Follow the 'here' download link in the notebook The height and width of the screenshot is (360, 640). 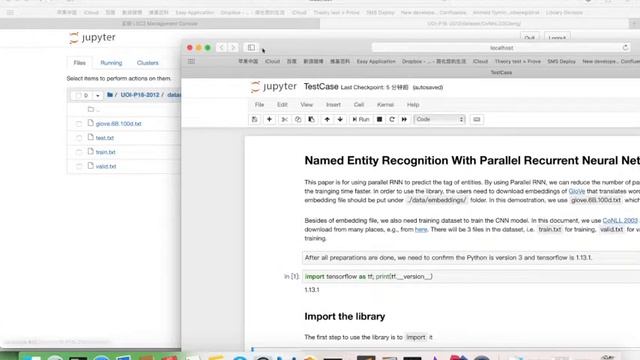point(421,229)
